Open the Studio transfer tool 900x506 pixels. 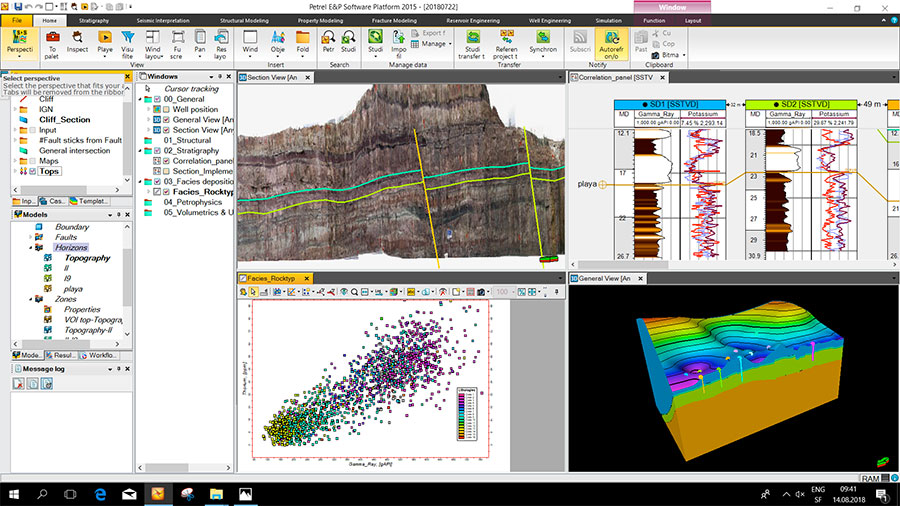472,44
